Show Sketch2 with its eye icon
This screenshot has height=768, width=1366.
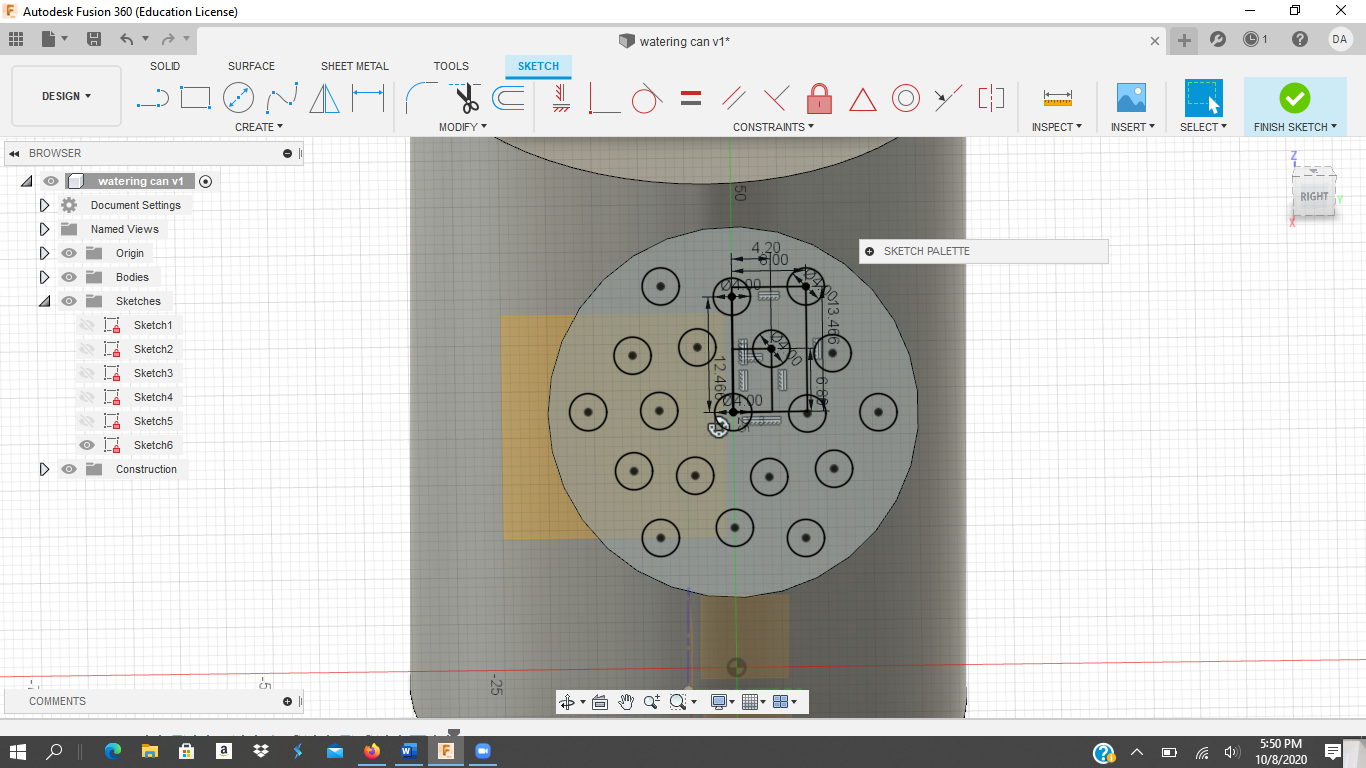[87, 349]
